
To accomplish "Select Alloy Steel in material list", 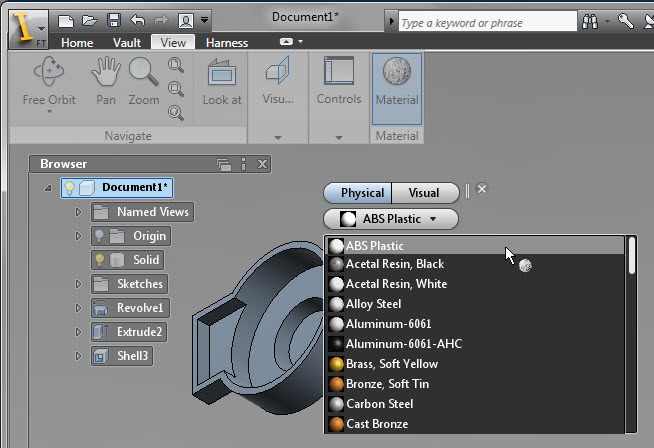I will [475, 304].
